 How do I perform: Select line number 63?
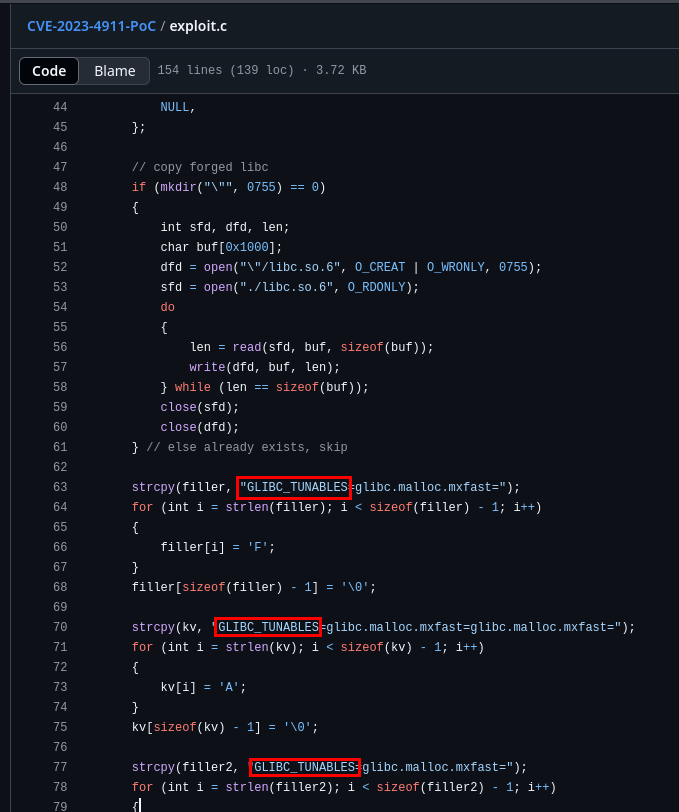point(60,487)
